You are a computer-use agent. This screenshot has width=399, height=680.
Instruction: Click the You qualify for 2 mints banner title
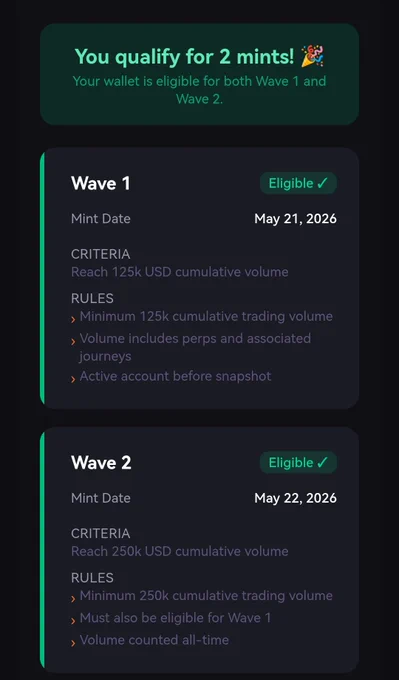tap(184, 56)
